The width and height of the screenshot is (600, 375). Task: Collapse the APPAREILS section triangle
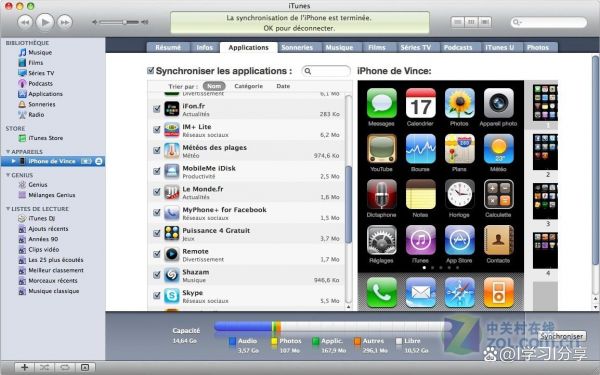point(8,152)
